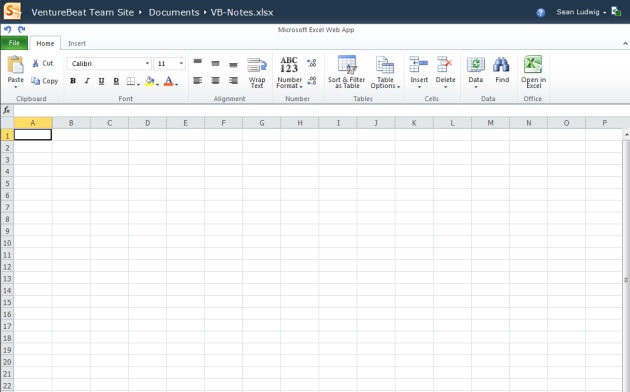Screen dimensions: 630x392
Task: Apply the red font color
Action: (169, 81)
